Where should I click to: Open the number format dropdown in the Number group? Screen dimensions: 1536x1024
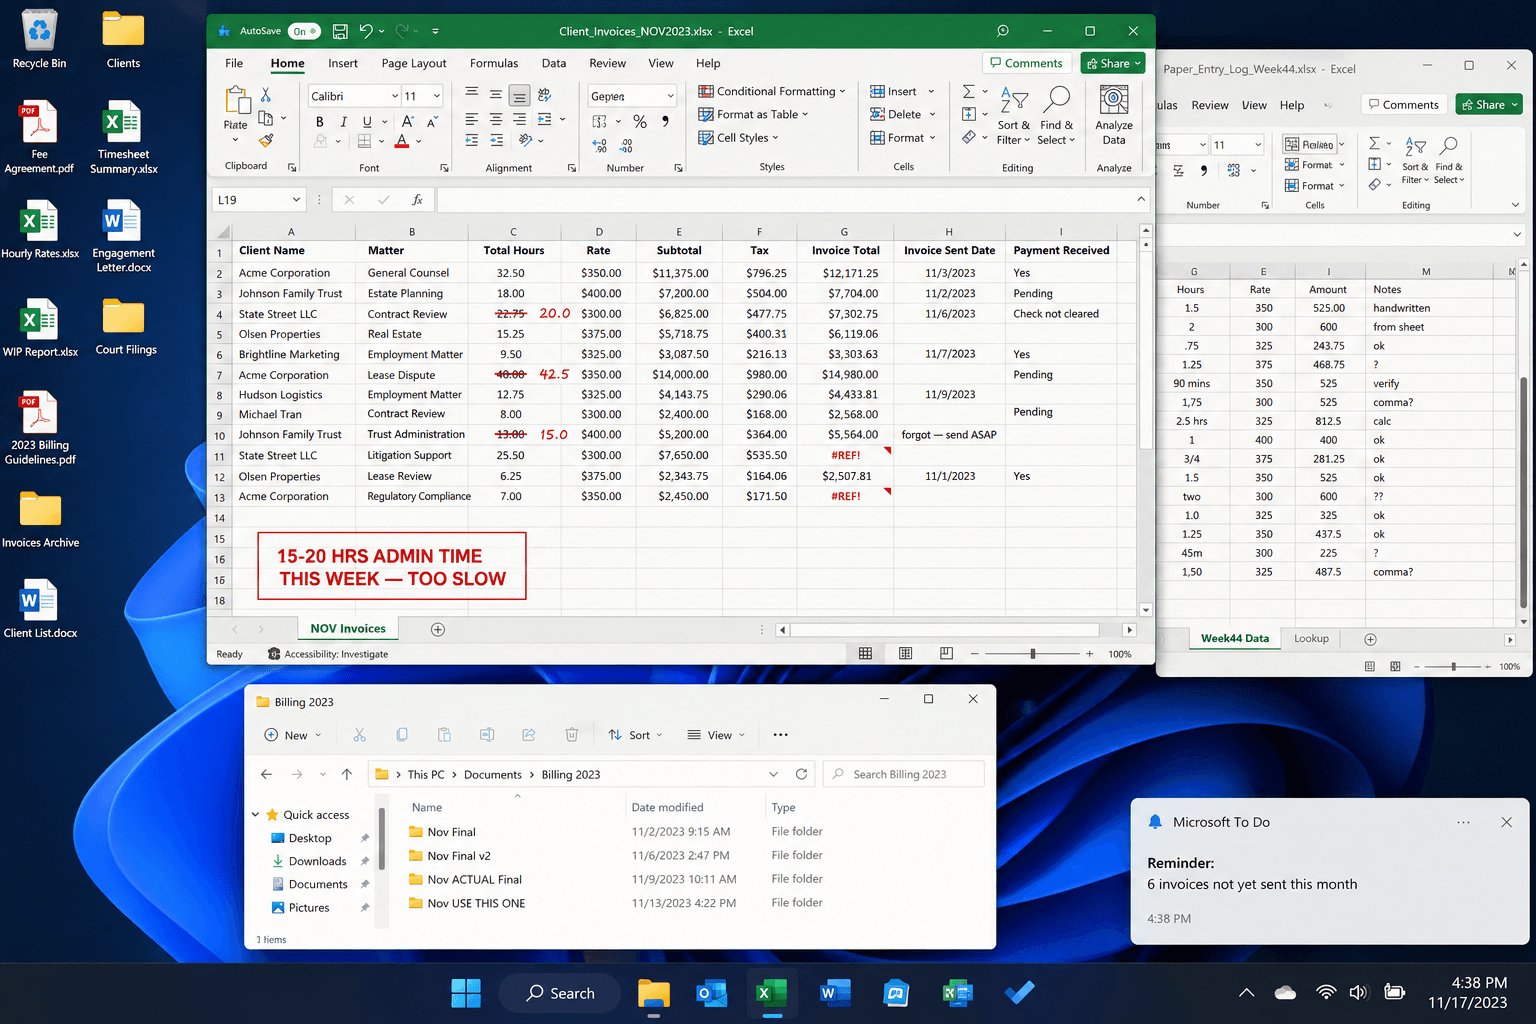pyautogui.click(x=669, y=96)
